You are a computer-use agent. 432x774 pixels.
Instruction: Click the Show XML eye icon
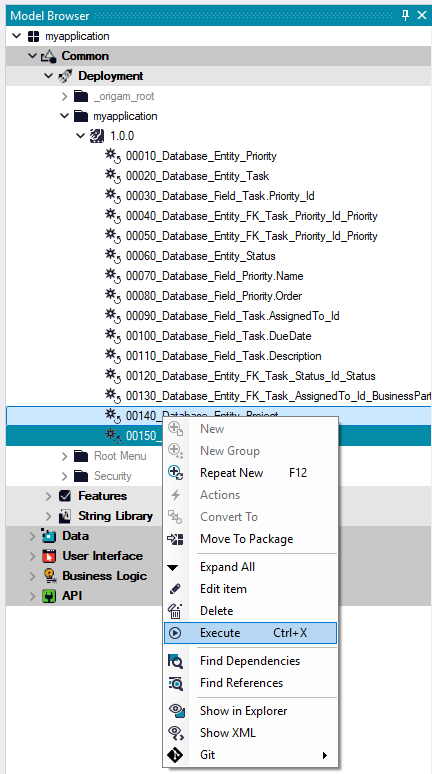coord(176,733)
